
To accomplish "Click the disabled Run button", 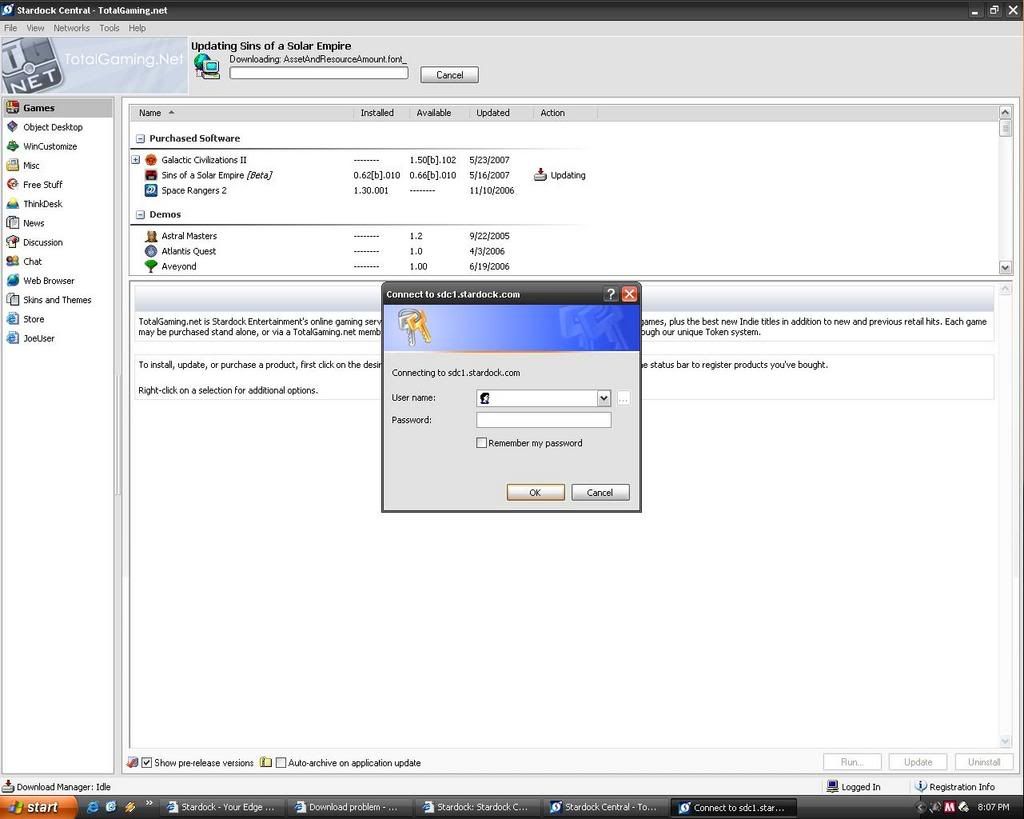I will 852,762.
